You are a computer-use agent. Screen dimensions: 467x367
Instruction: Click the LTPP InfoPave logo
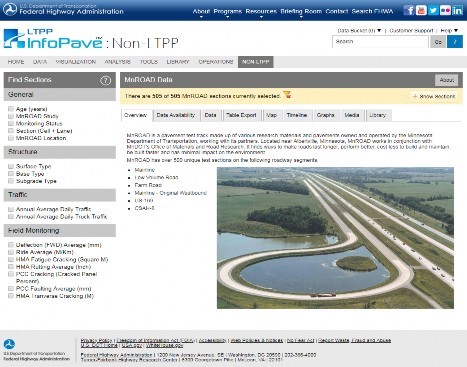click(x=53, y=39)
